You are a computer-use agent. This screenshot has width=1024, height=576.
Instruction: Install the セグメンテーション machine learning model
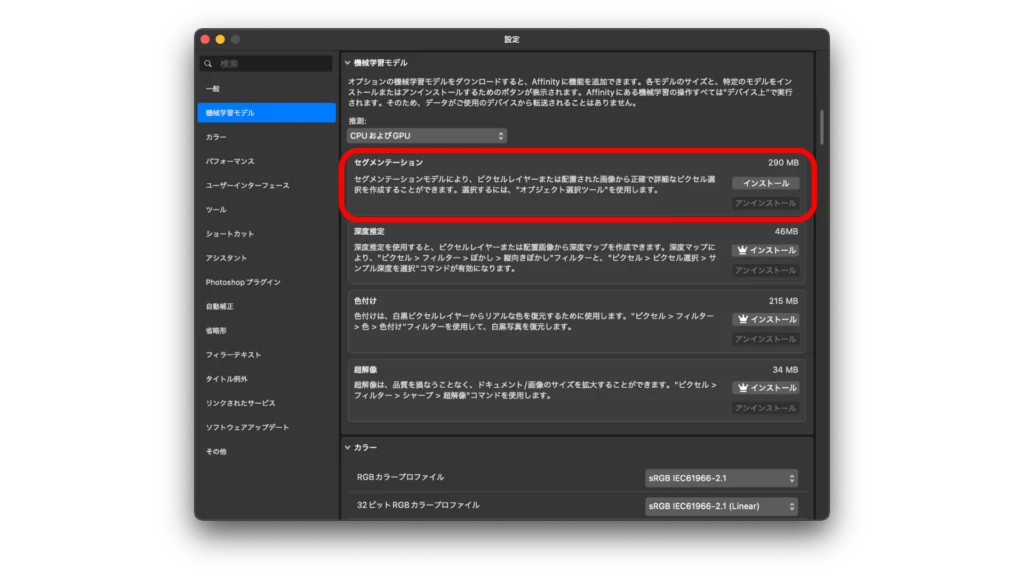click(x=765, y=183)
